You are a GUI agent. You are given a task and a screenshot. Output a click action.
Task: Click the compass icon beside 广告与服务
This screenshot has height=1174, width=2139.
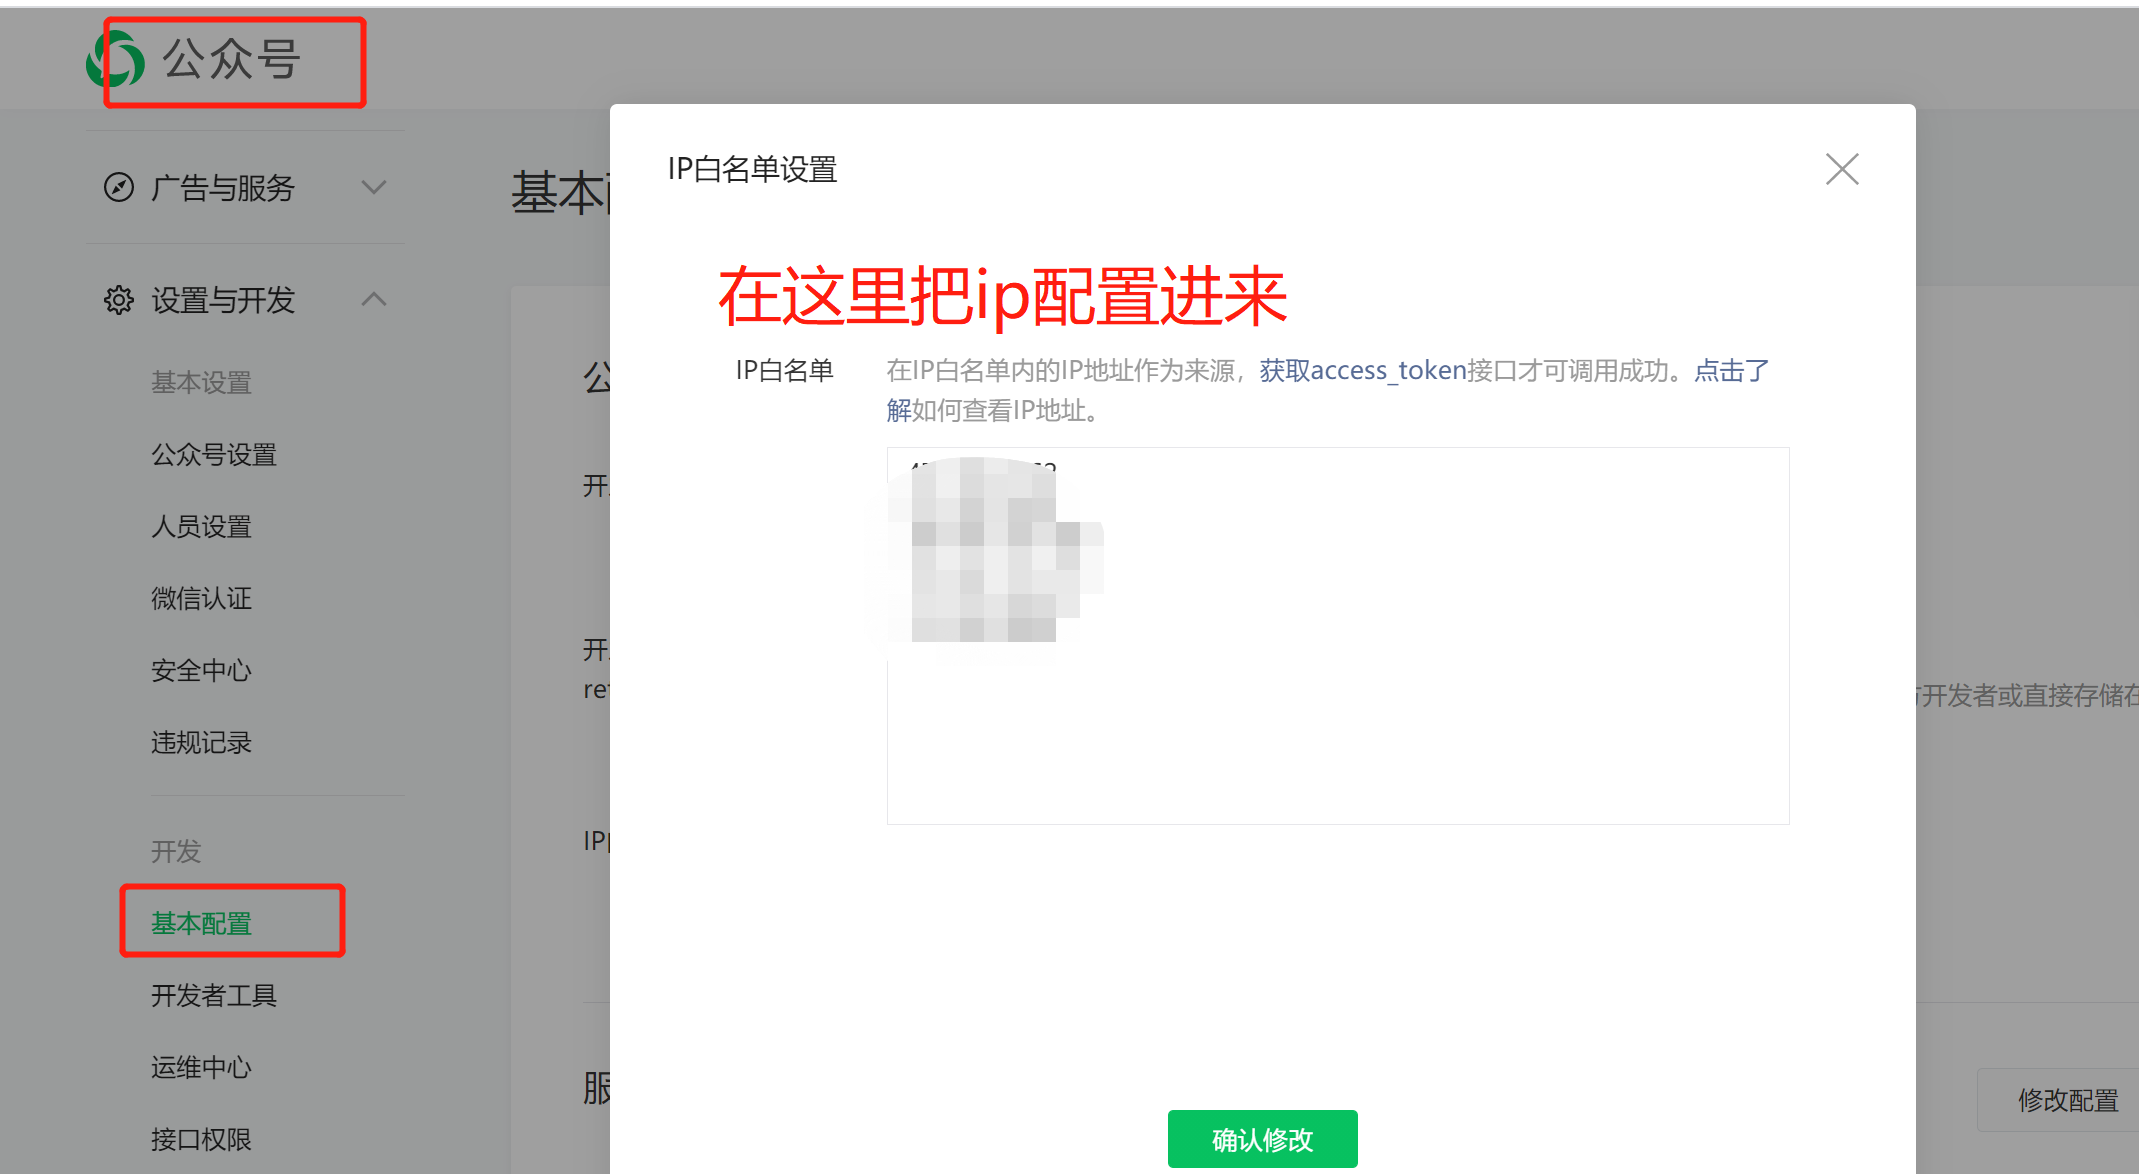pos(119,187)
